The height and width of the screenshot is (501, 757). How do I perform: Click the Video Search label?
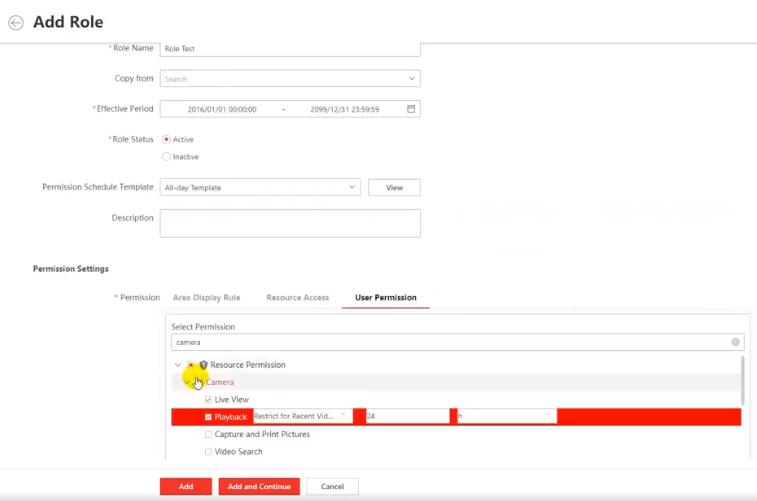click(238, 451)
